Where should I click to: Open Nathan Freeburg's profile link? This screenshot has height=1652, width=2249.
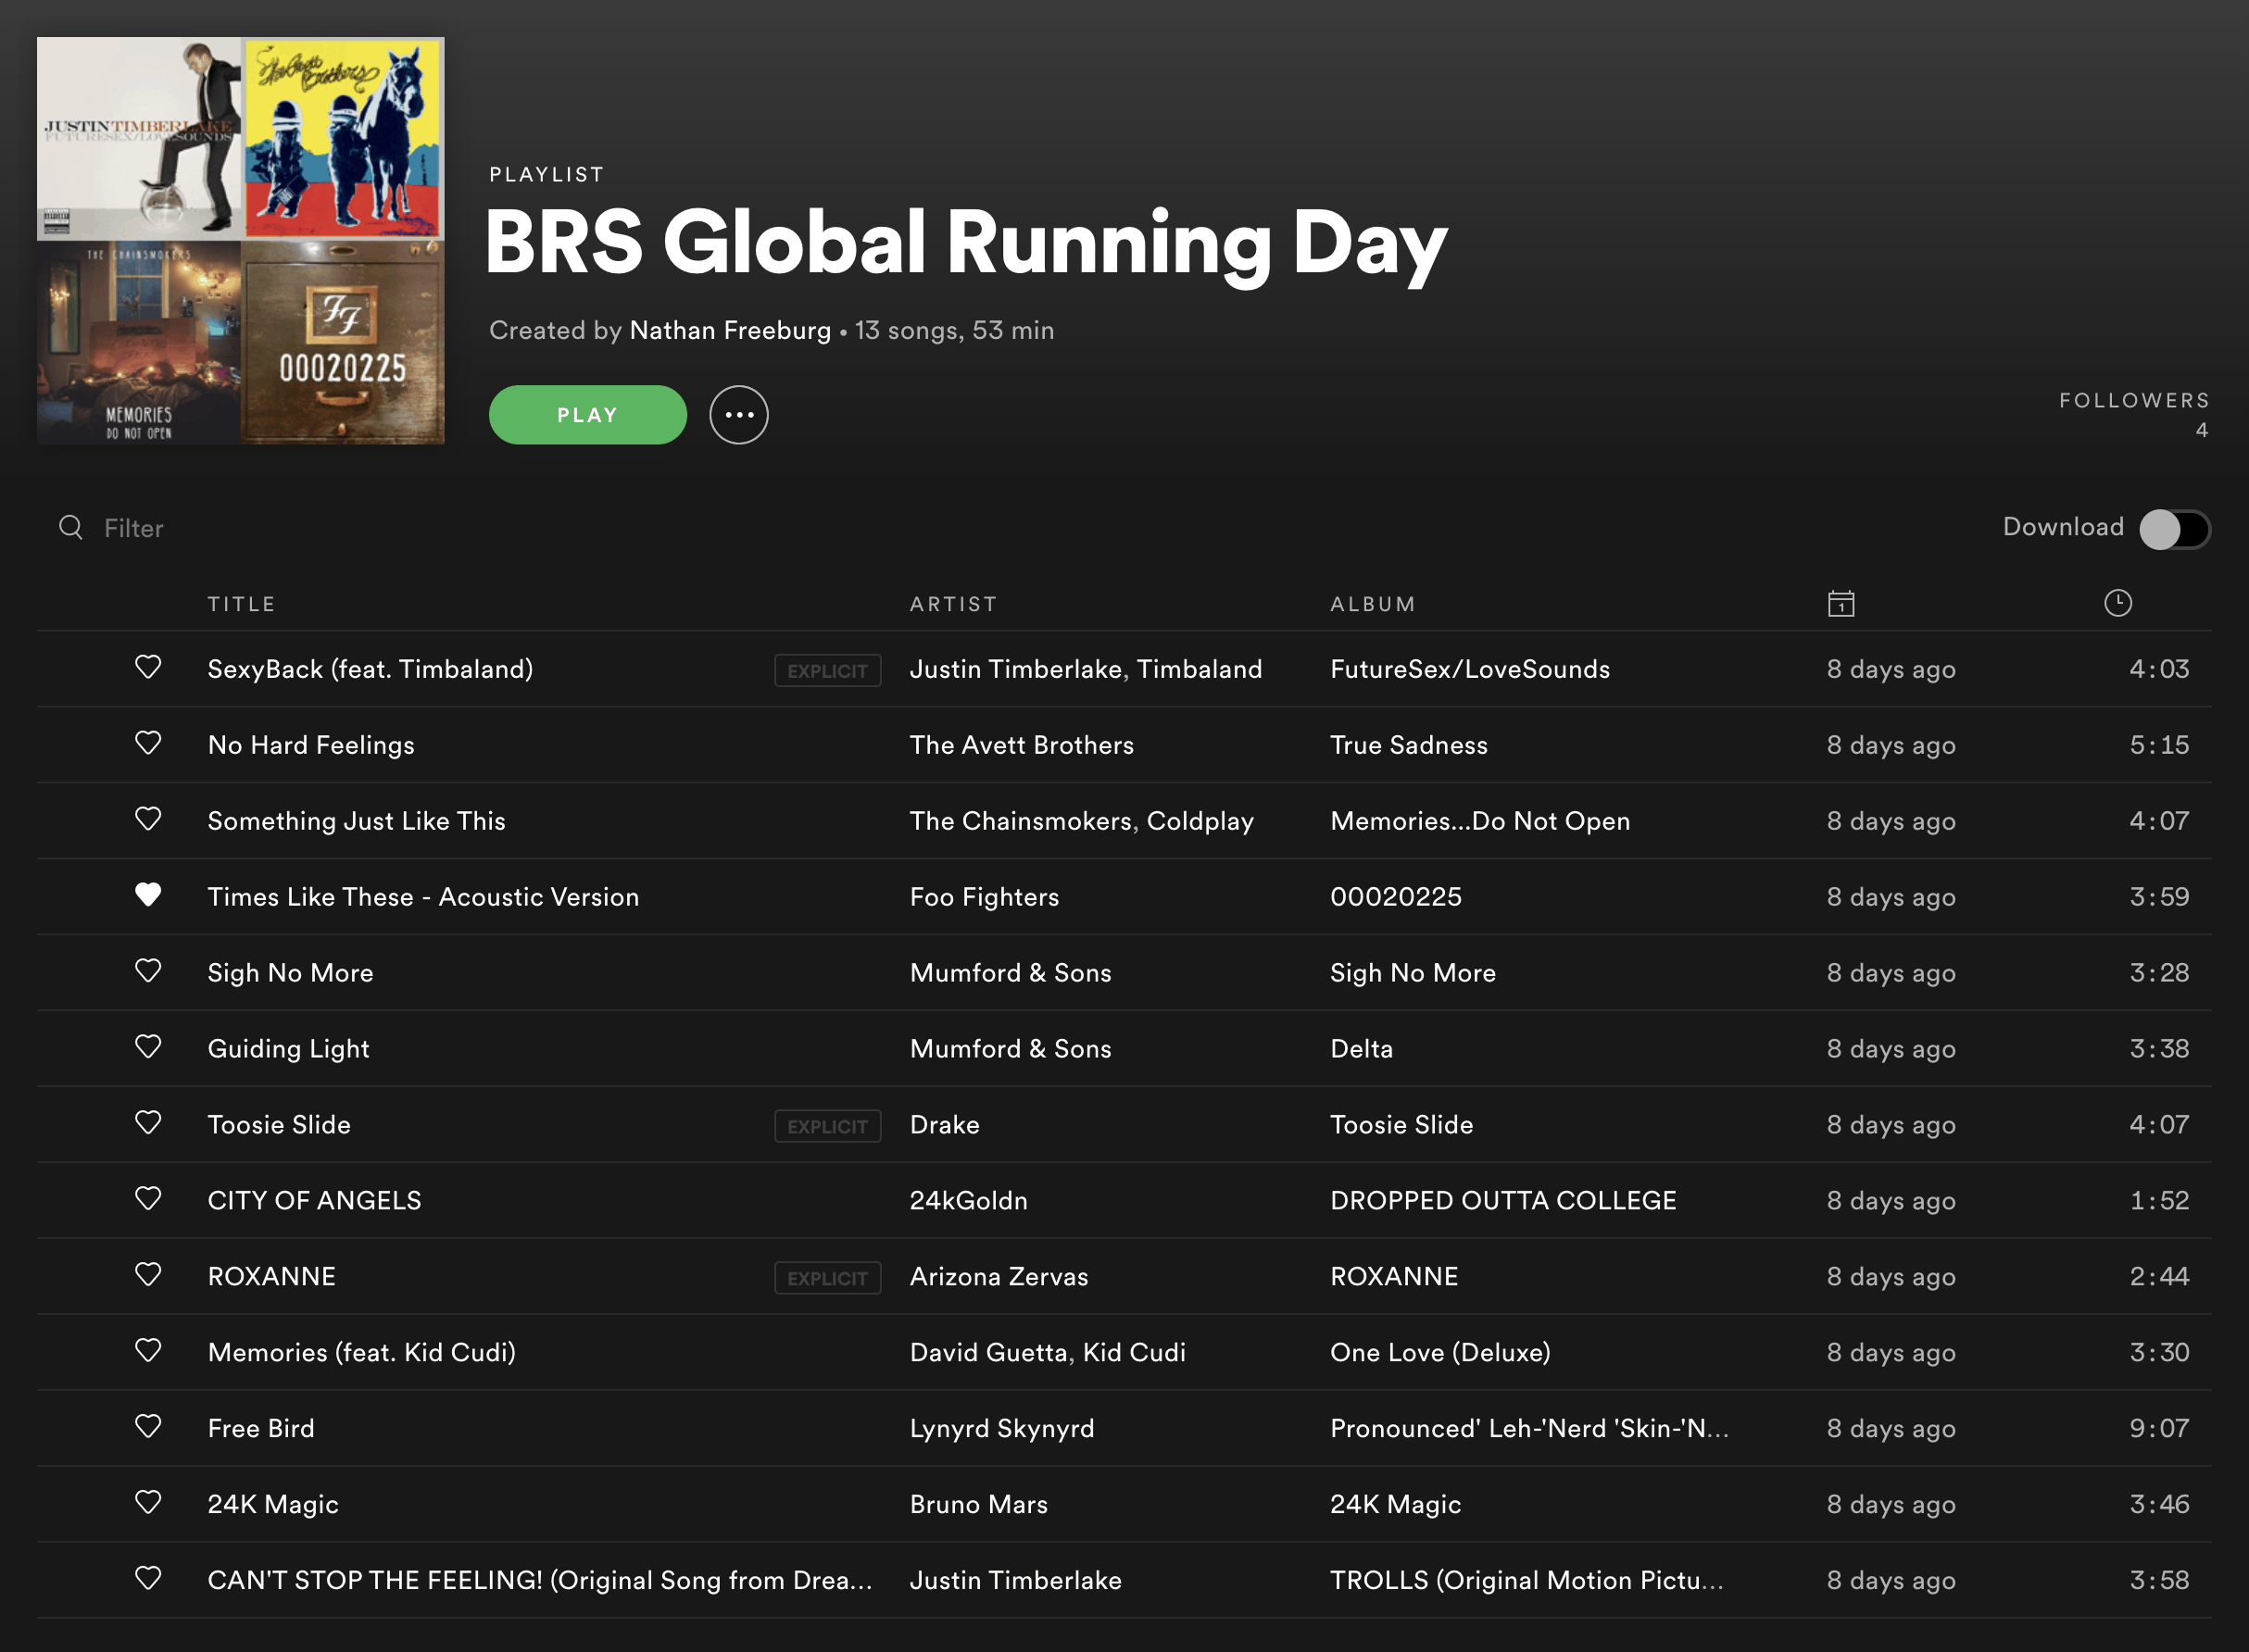tap(730, 330)
